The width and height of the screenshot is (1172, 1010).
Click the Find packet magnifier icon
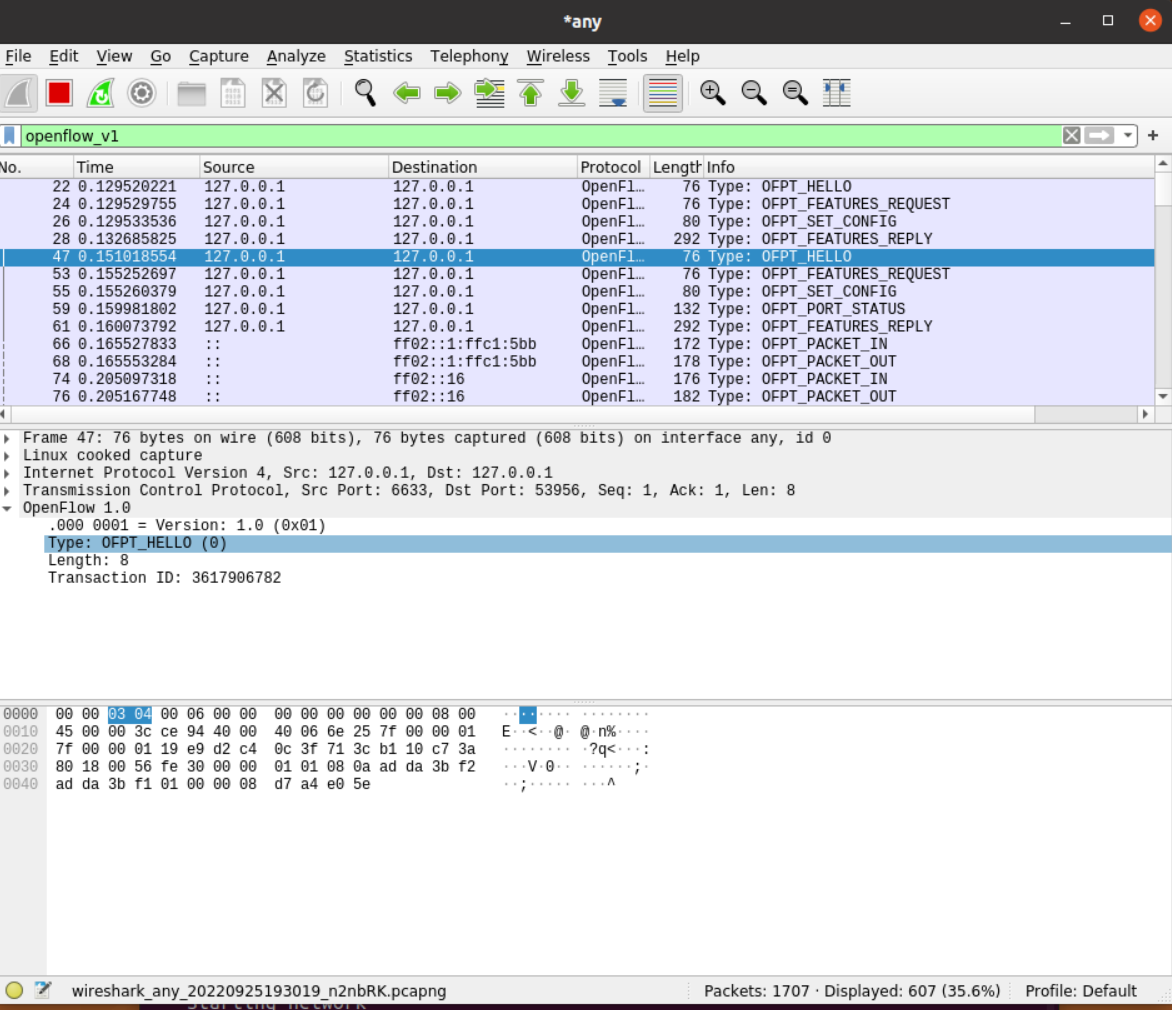coord(365,93)
